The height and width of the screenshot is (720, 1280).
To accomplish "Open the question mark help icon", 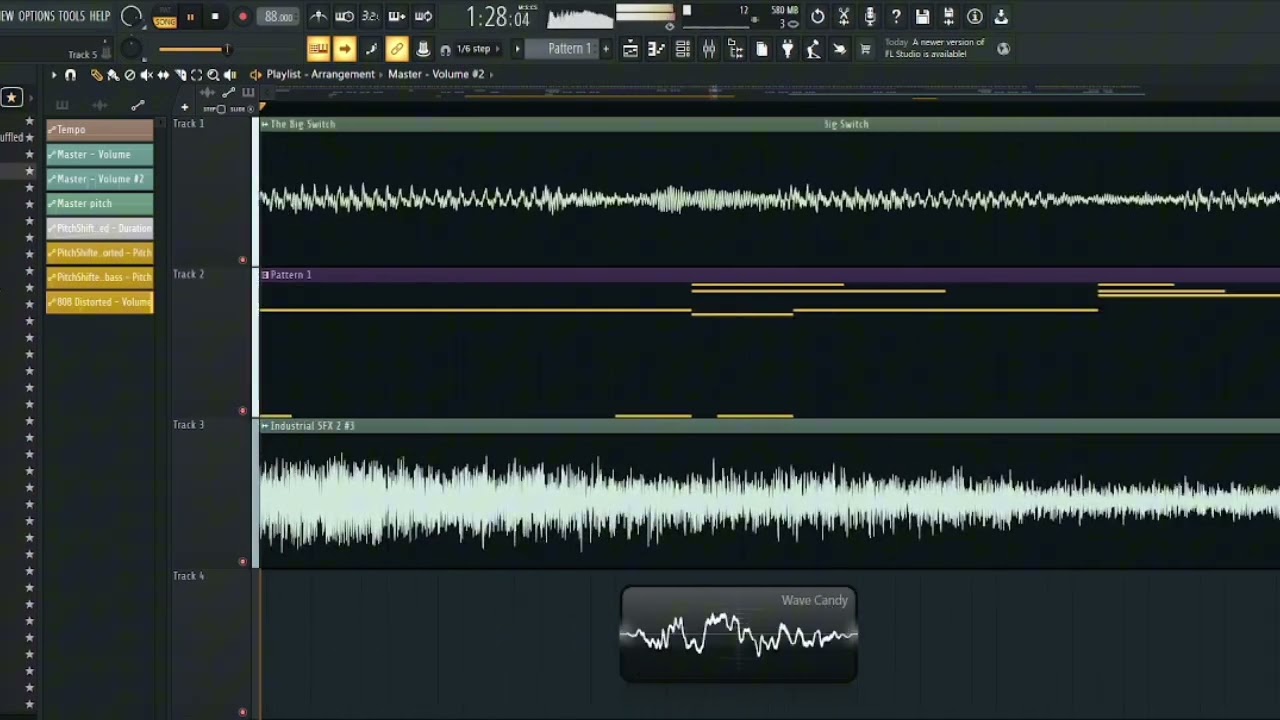I will coord(896,17).
